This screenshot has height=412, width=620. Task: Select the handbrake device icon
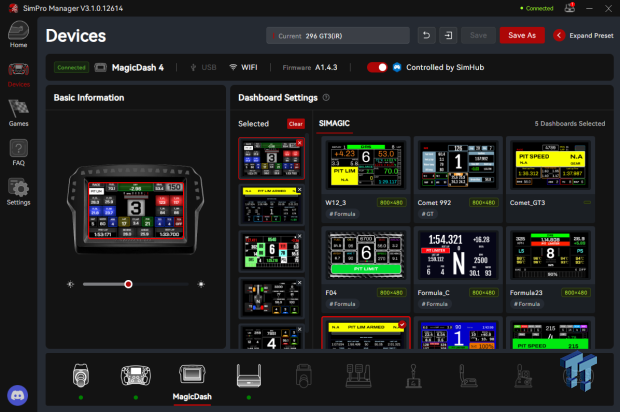pyautogui.click(x=469, y=376)
